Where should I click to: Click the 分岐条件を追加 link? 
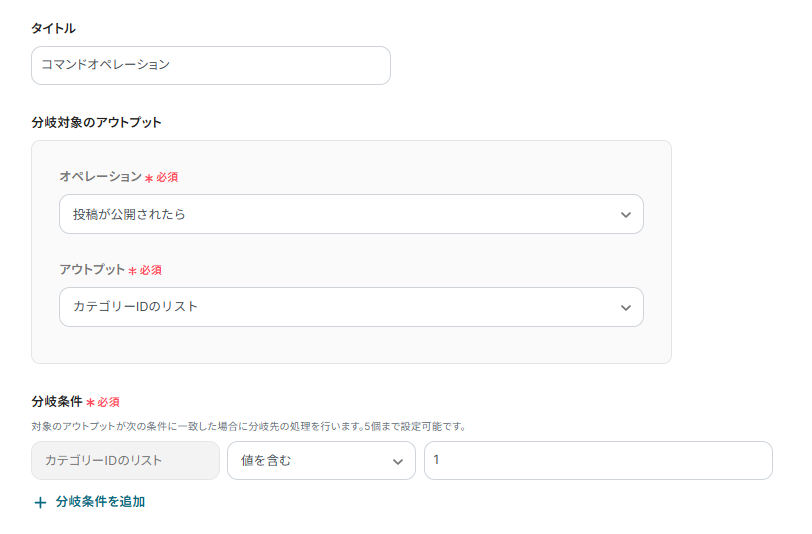click(100, 502)
